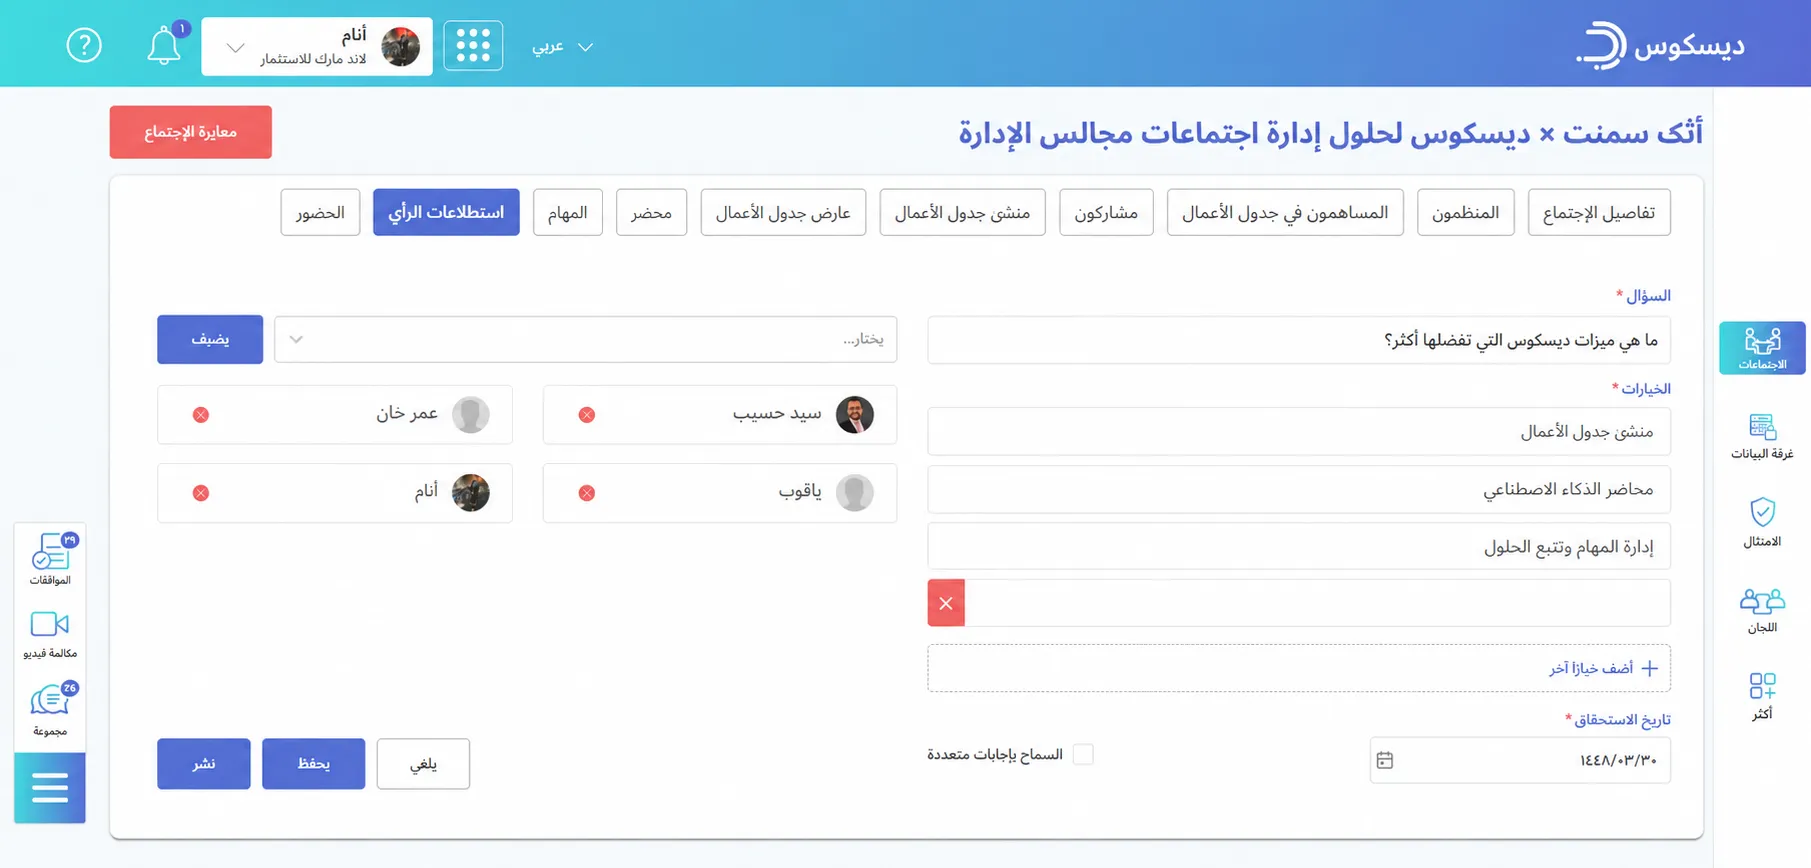1811x868 pixels.
Task: Open غرفة البيانات in the sidebar
Action: point(1762,437)
